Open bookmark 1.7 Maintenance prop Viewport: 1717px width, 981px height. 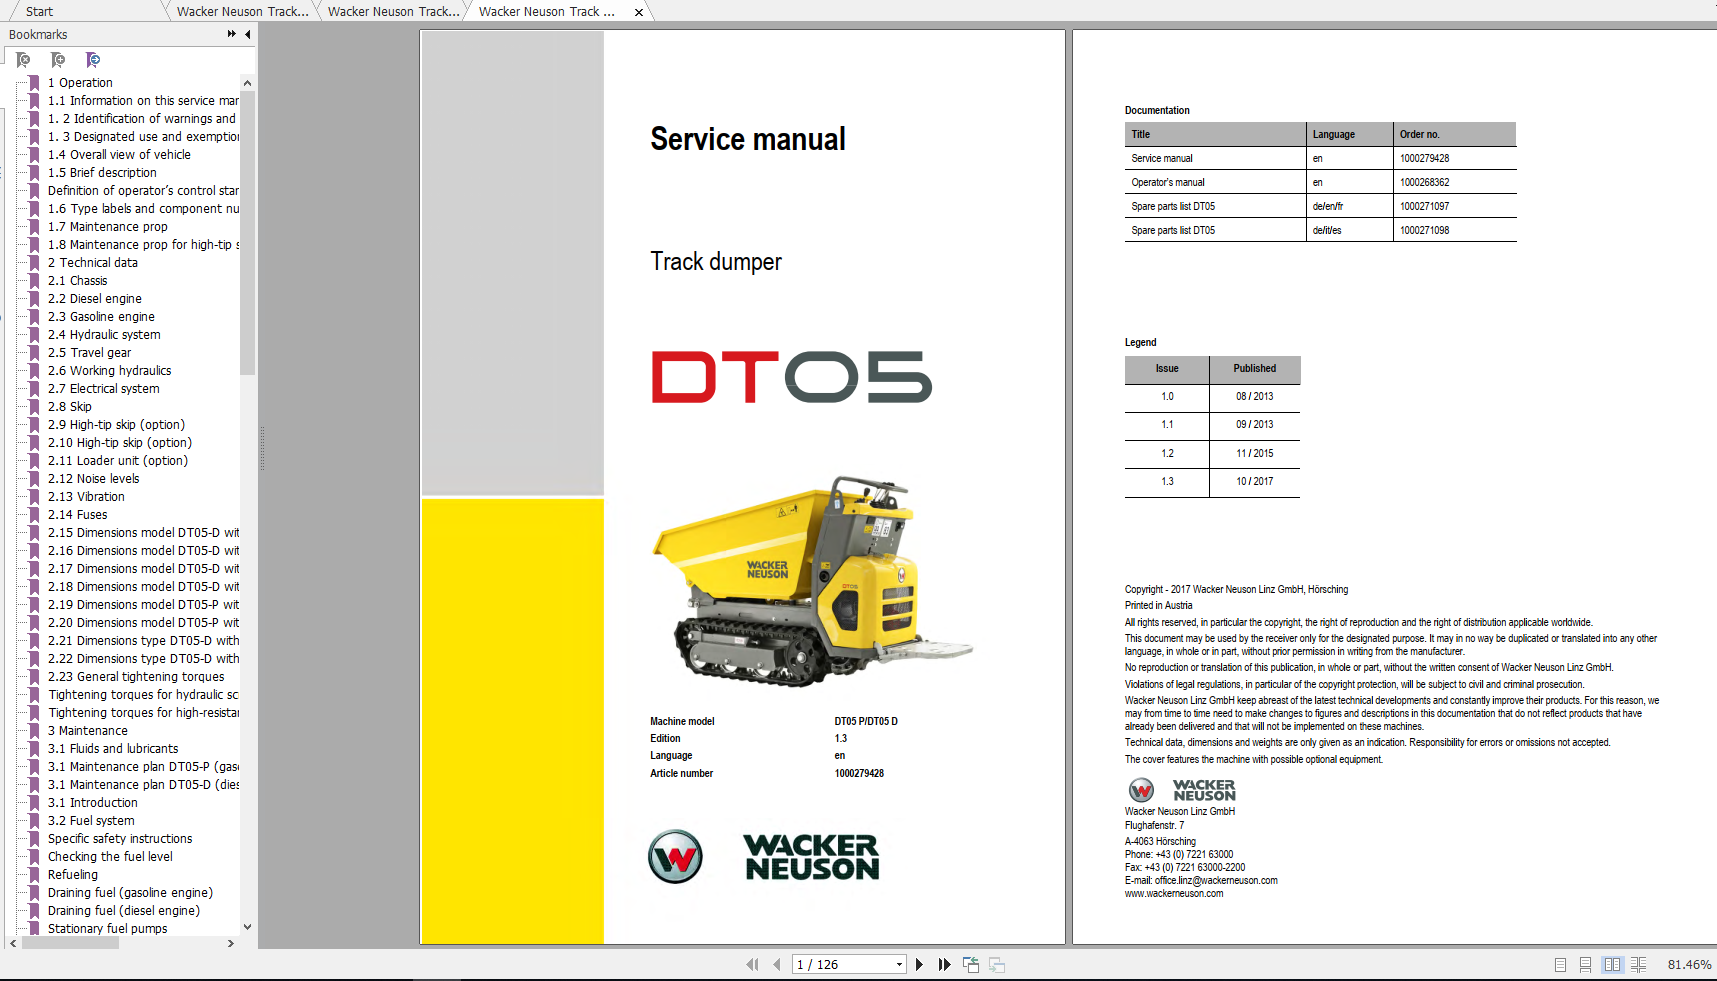[x=108, y=227]
